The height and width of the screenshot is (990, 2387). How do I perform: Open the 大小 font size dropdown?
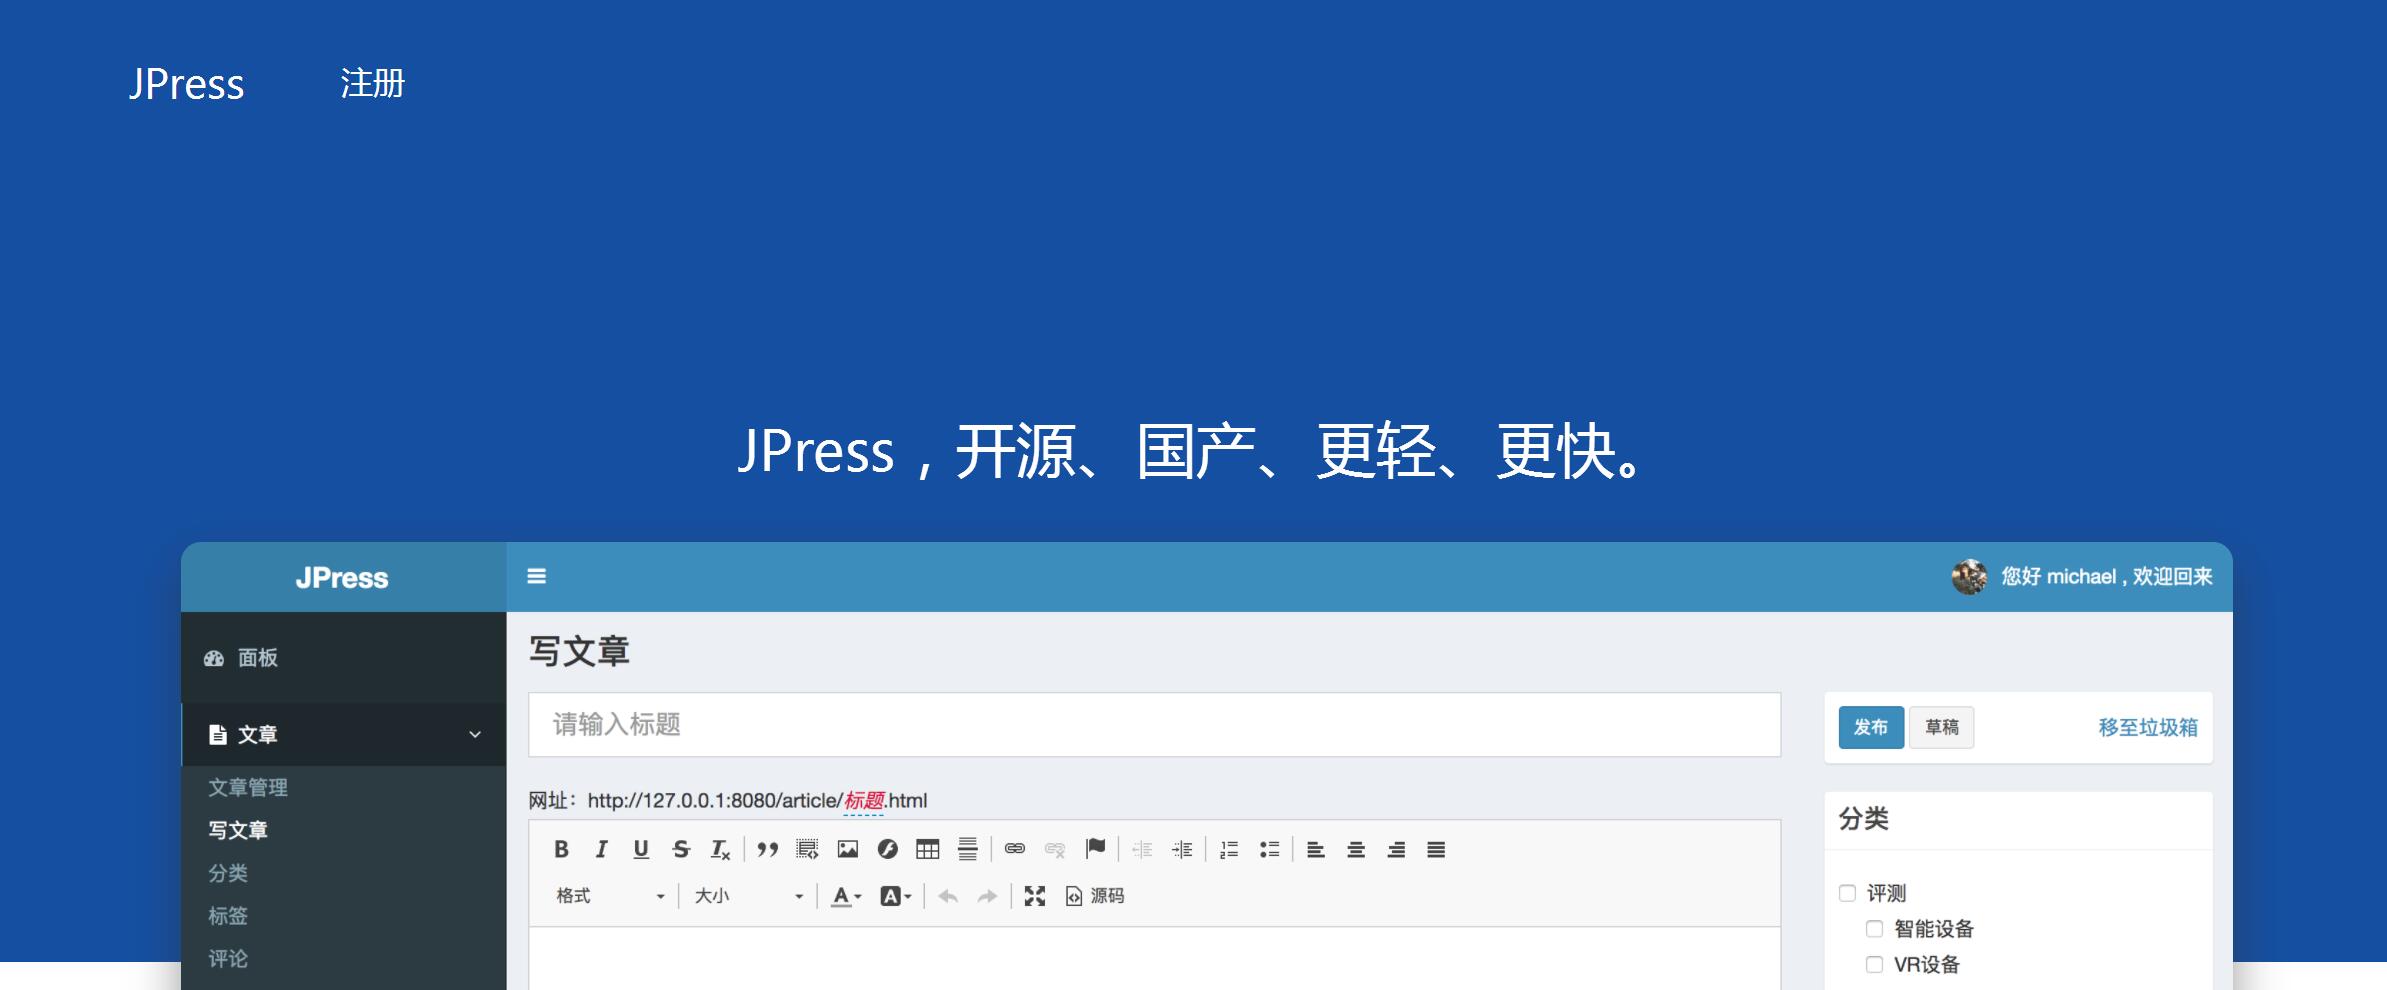coord(748,896)
